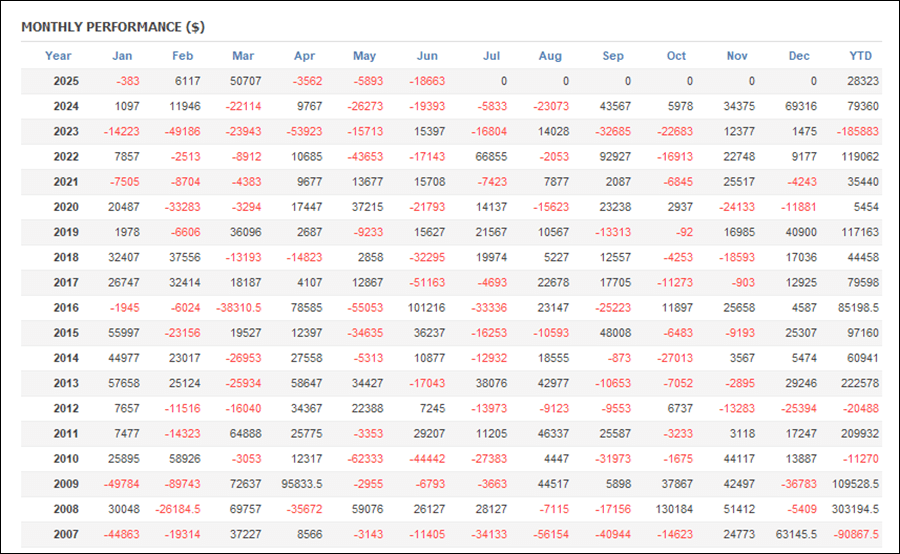Screen dimensions: 900x554
Task: Click 2007 December value 63145.5
Action: tap(796, 534)
